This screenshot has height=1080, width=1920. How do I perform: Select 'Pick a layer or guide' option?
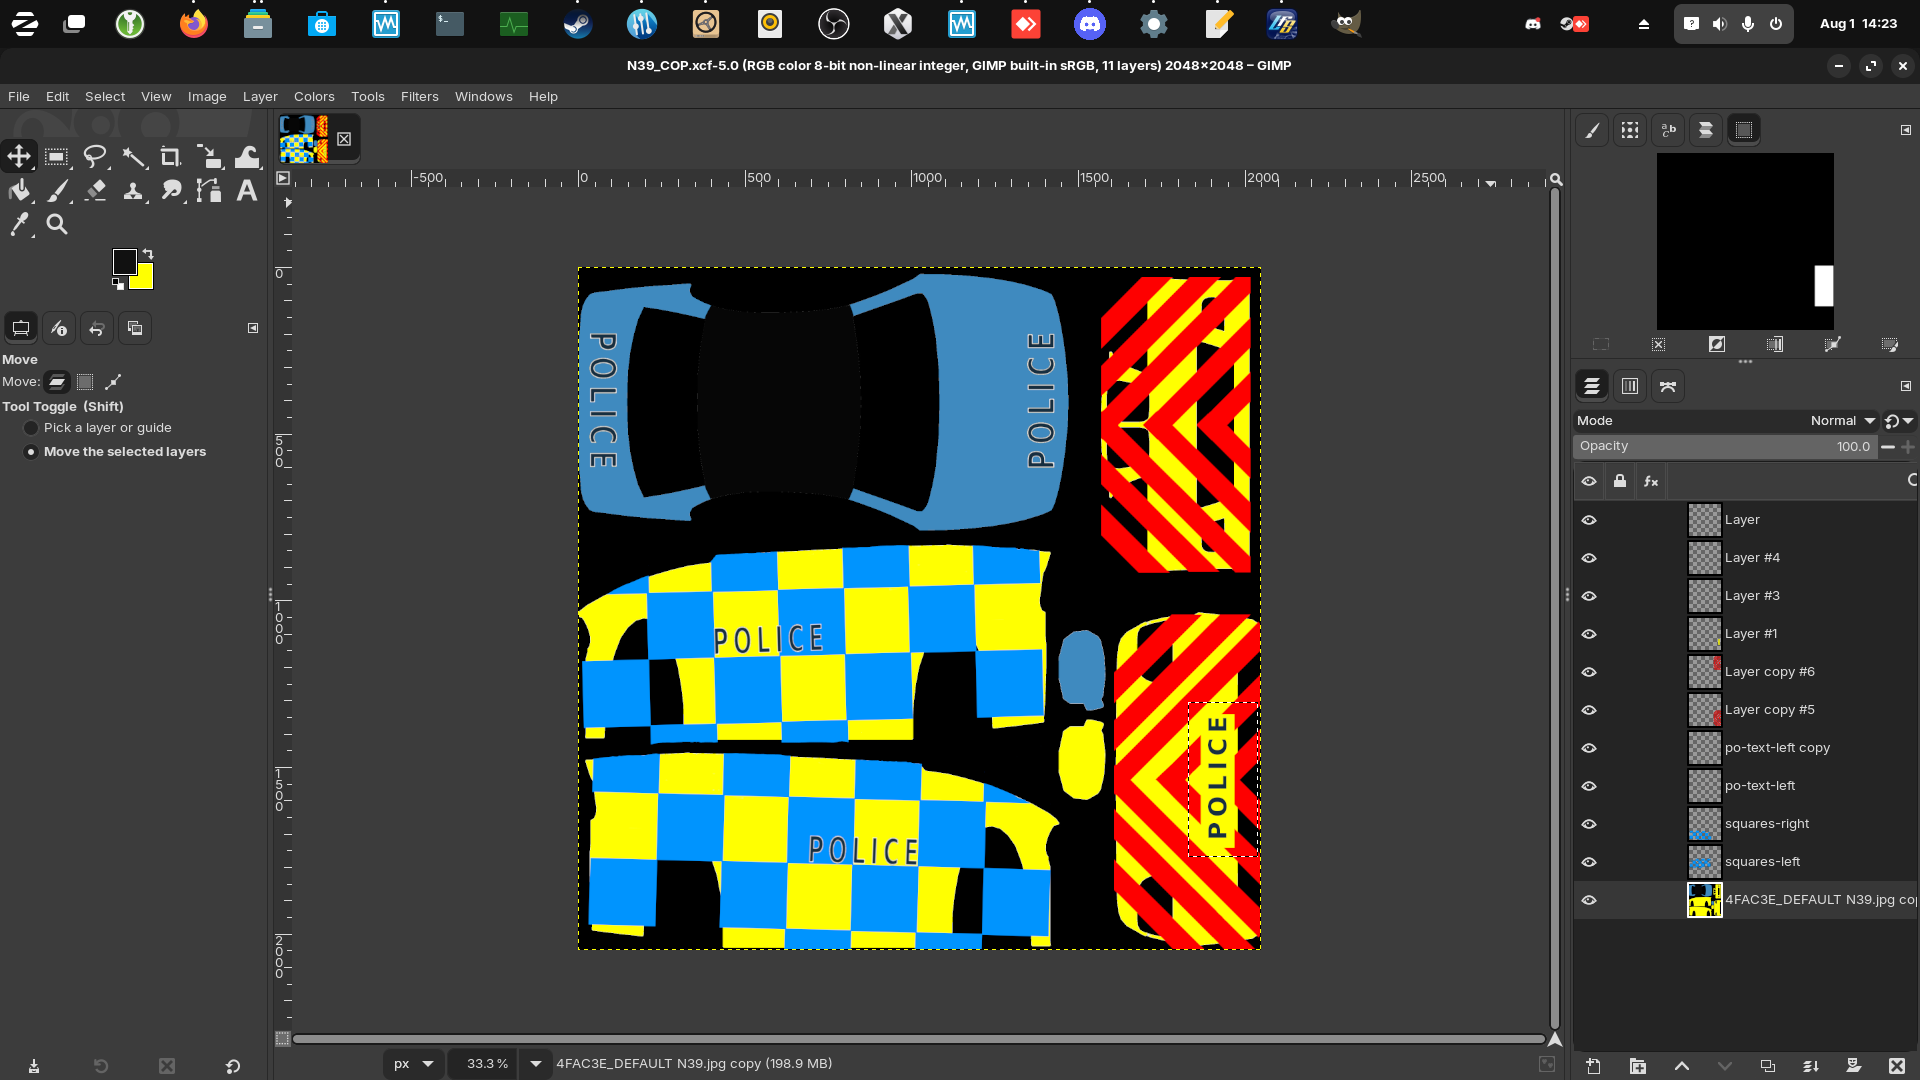(31, 428)
